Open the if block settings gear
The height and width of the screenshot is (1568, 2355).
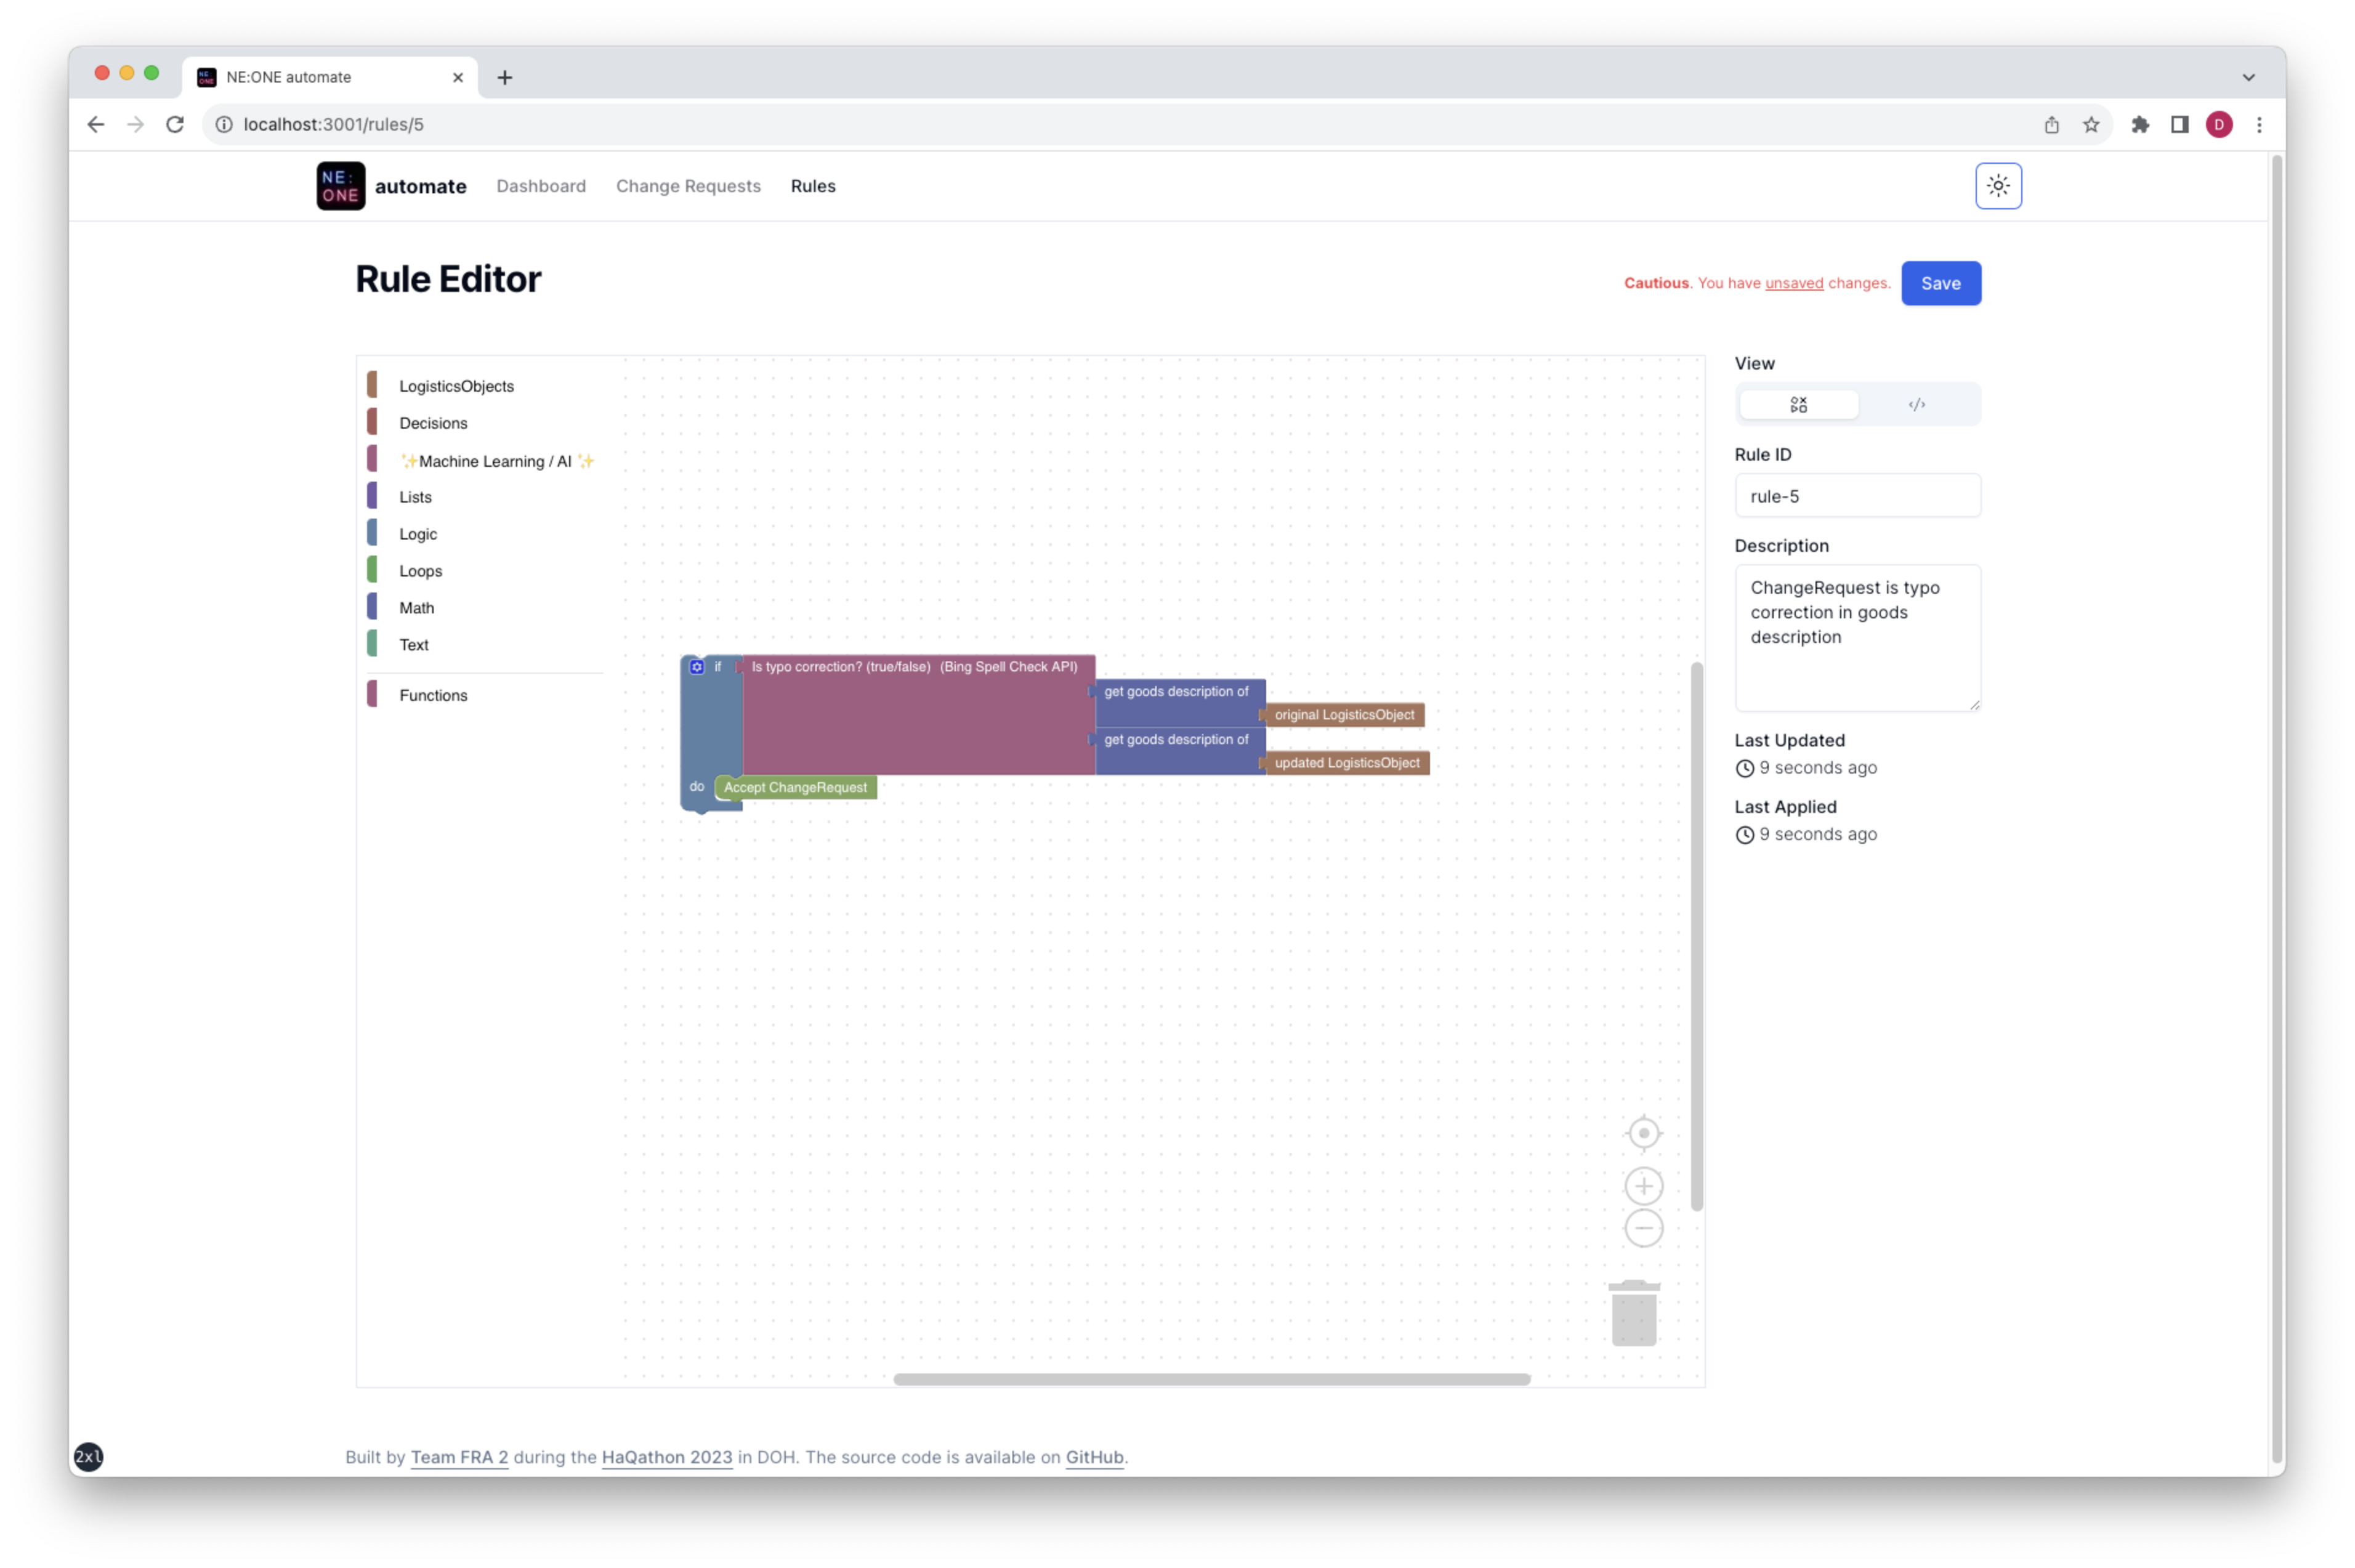697,667
